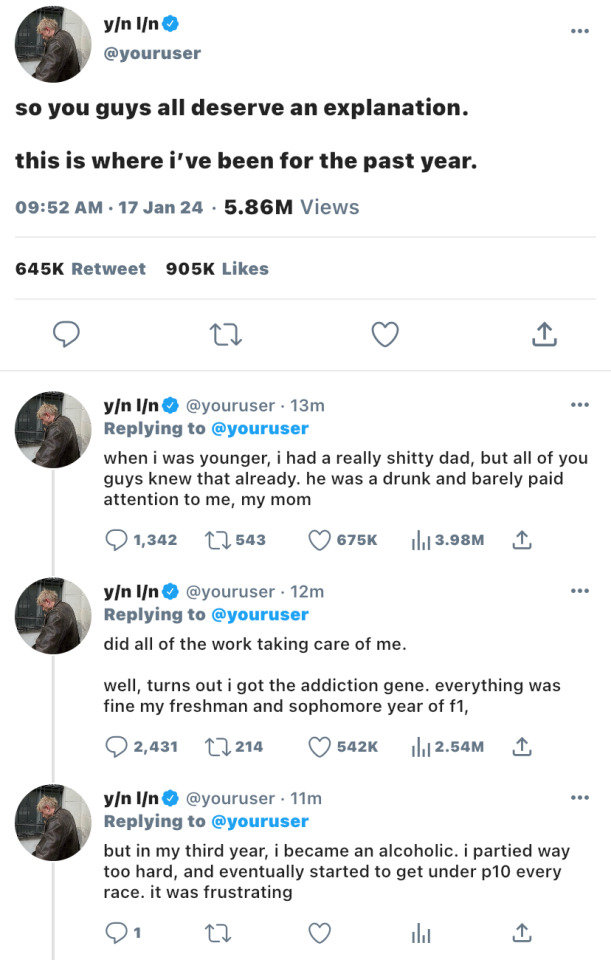Open more options on main tweet

click(x=580, y=32)
